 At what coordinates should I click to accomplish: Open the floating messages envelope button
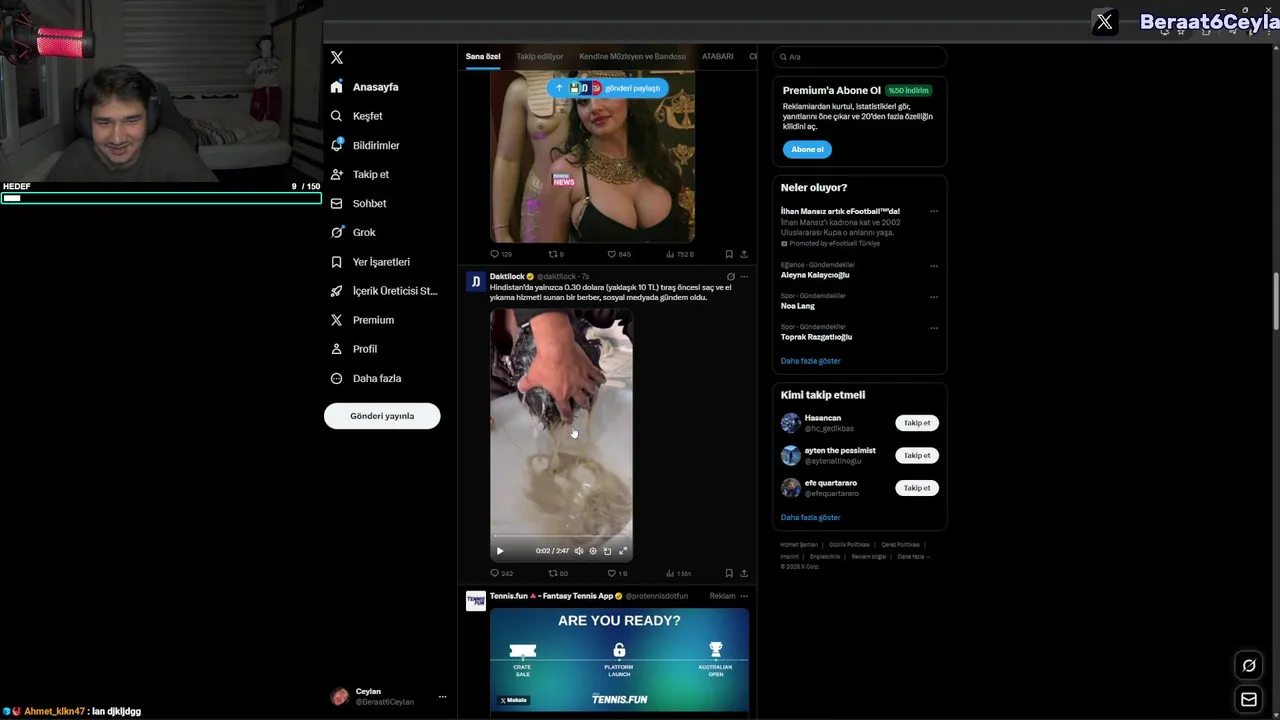(1249, 700)
